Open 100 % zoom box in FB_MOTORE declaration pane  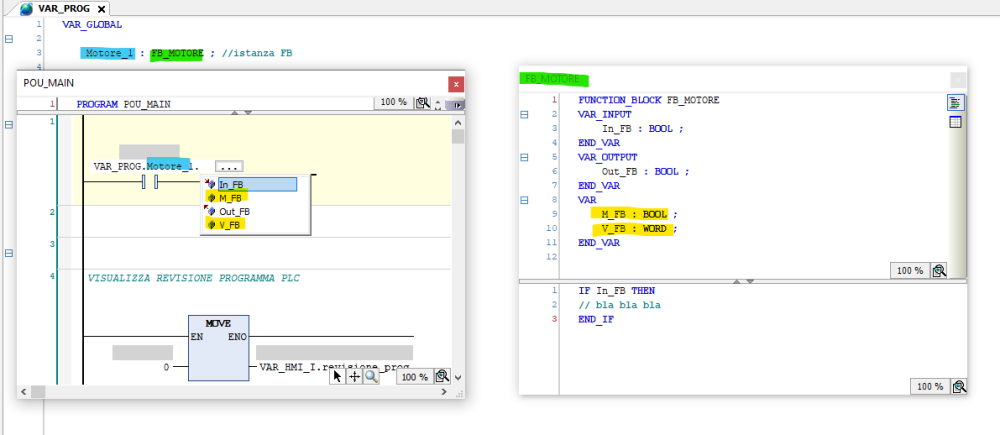point(909,270)
